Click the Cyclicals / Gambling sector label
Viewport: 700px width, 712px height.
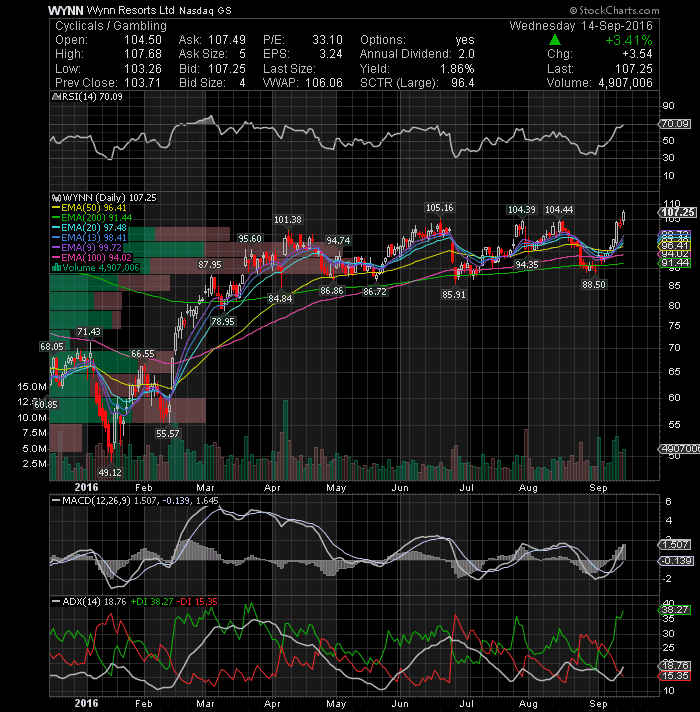(111, 26)
